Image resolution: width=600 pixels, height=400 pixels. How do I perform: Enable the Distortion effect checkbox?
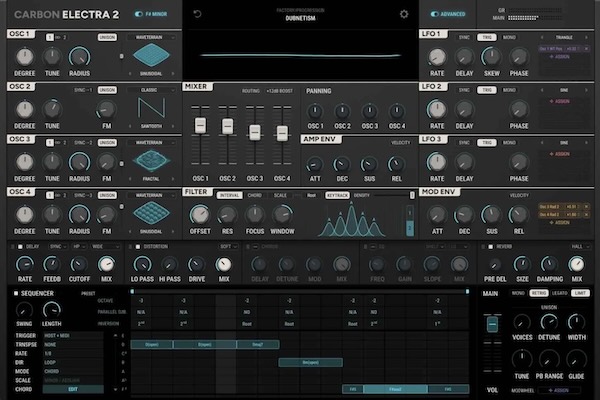[x=138, y=247]
